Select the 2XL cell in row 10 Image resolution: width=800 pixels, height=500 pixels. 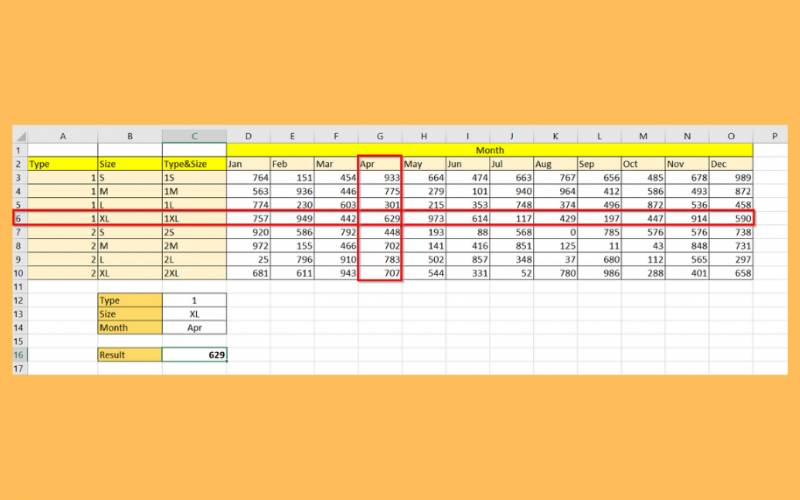[x=193, y=272]
